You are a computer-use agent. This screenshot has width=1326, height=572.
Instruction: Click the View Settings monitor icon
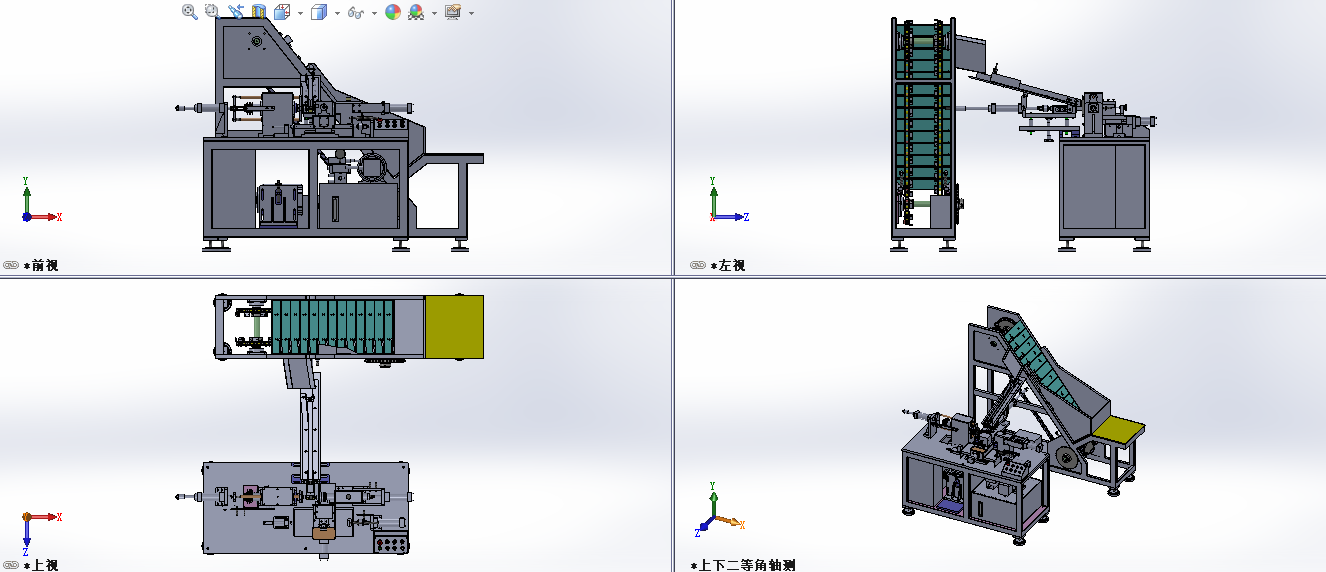453,12
